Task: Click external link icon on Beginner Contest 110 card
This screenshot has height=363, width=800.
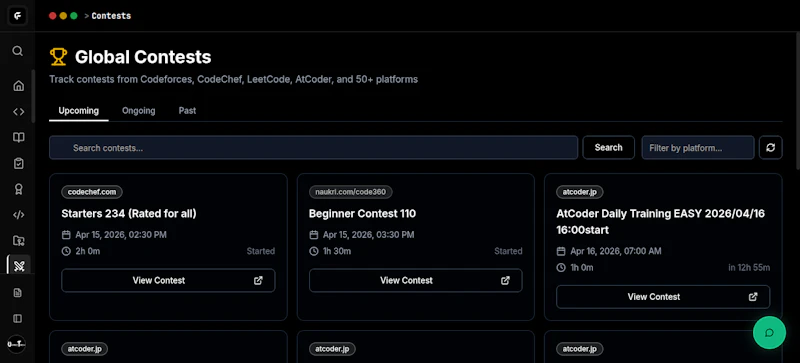Action: point(505,280)
